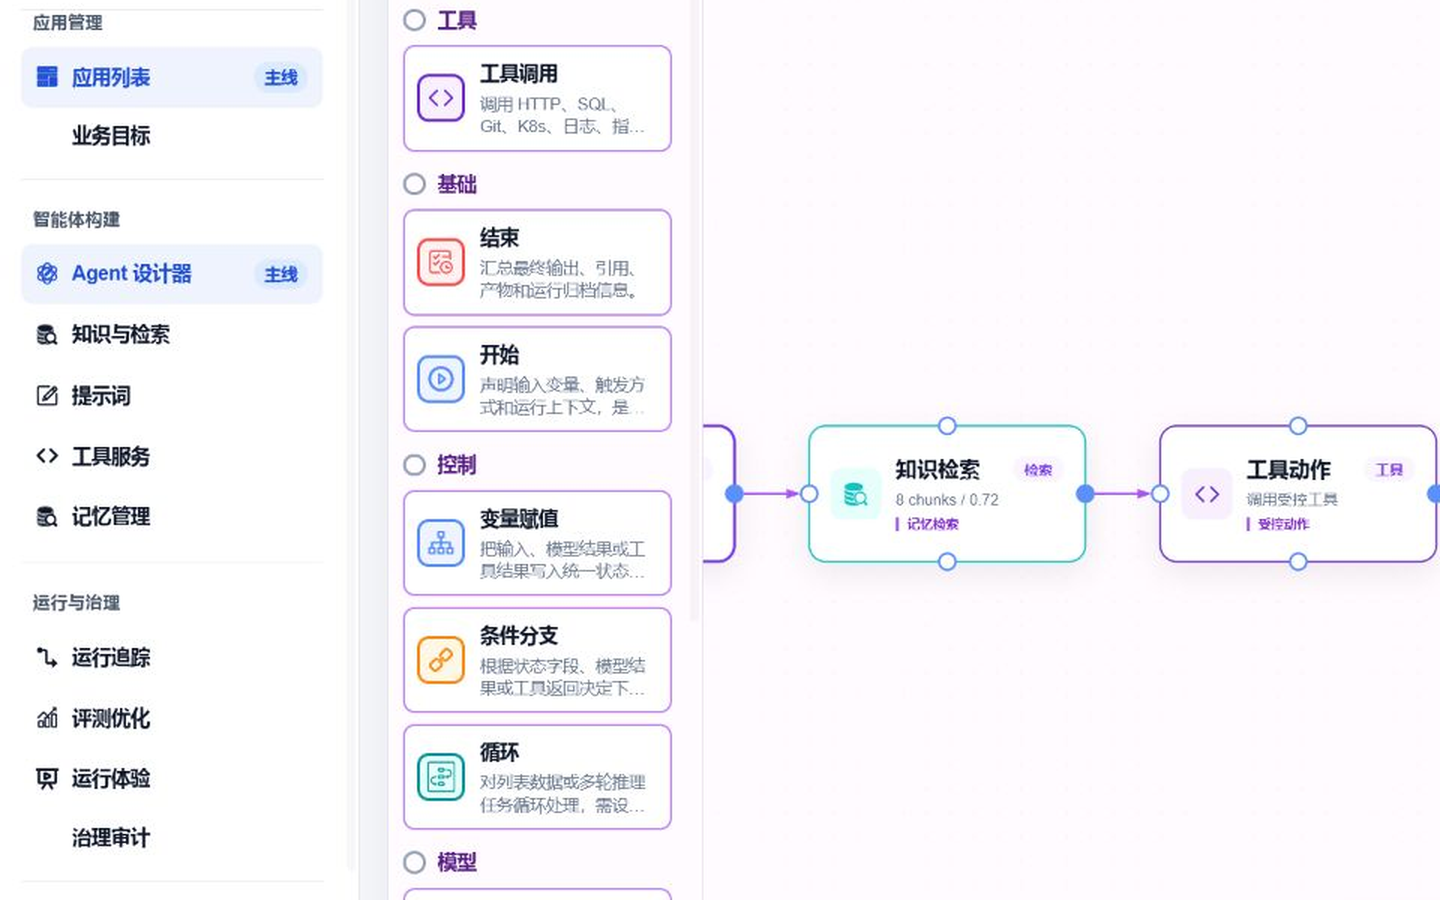Click 调用受控工具 description text

1292,500
